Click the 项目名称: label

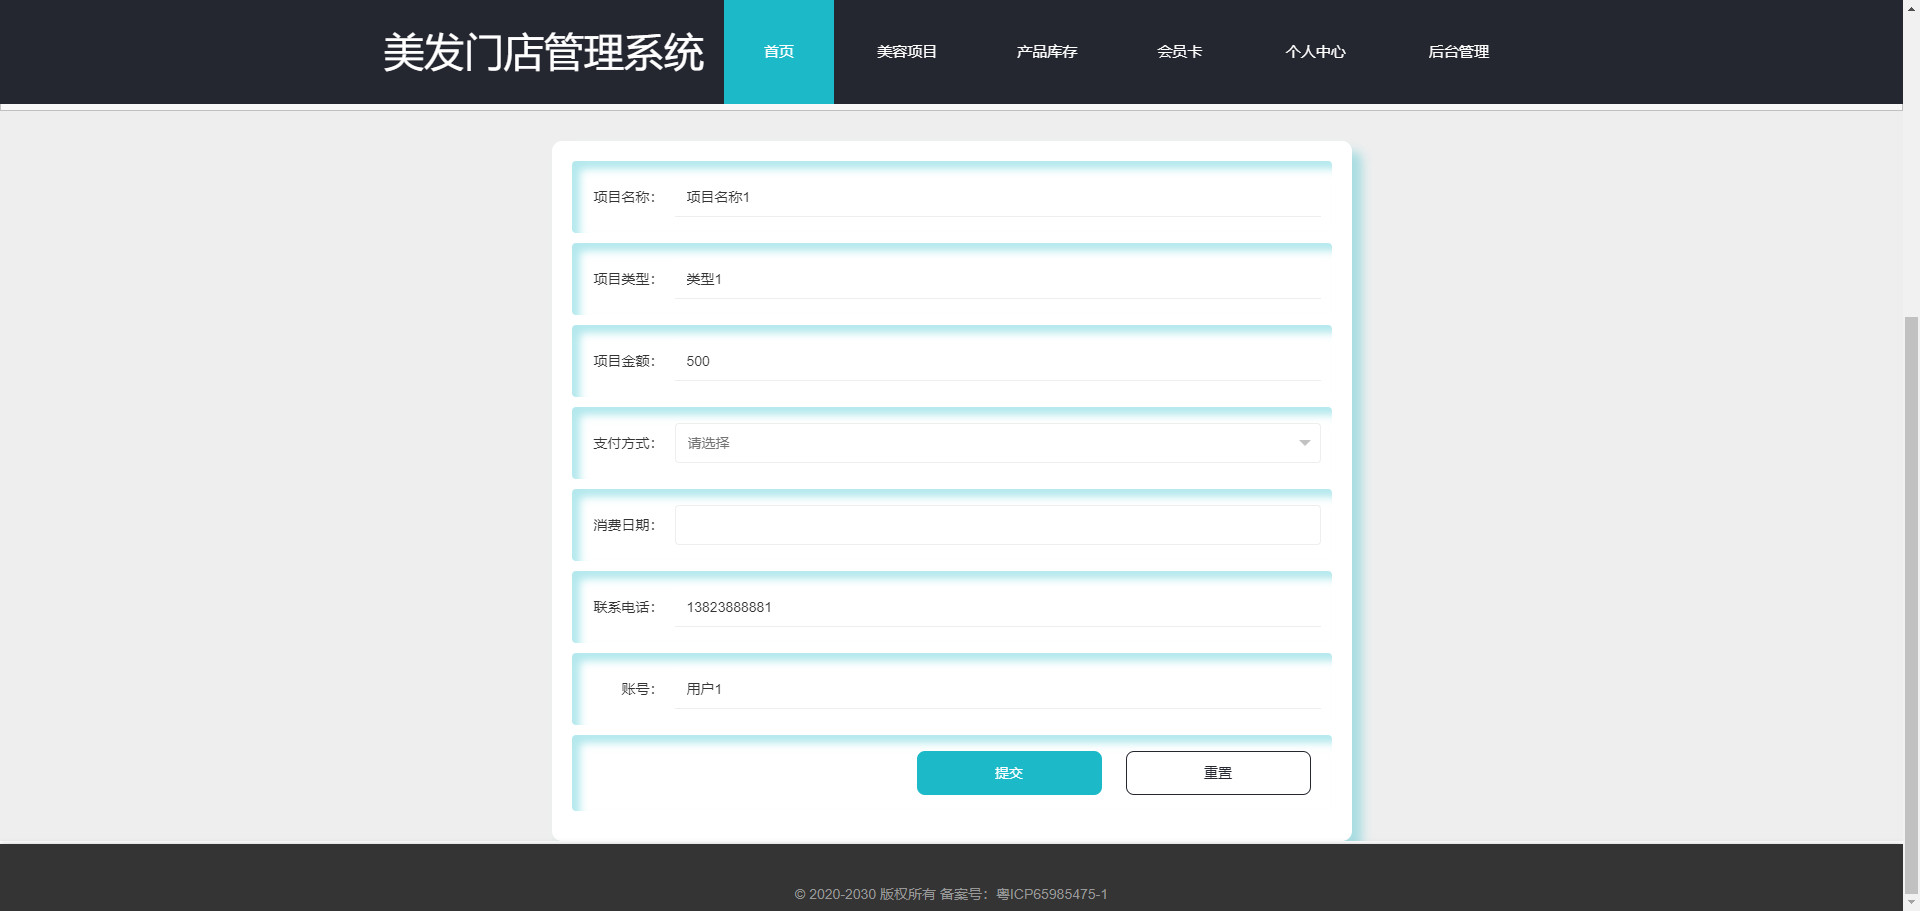click(x=623, y=197)
